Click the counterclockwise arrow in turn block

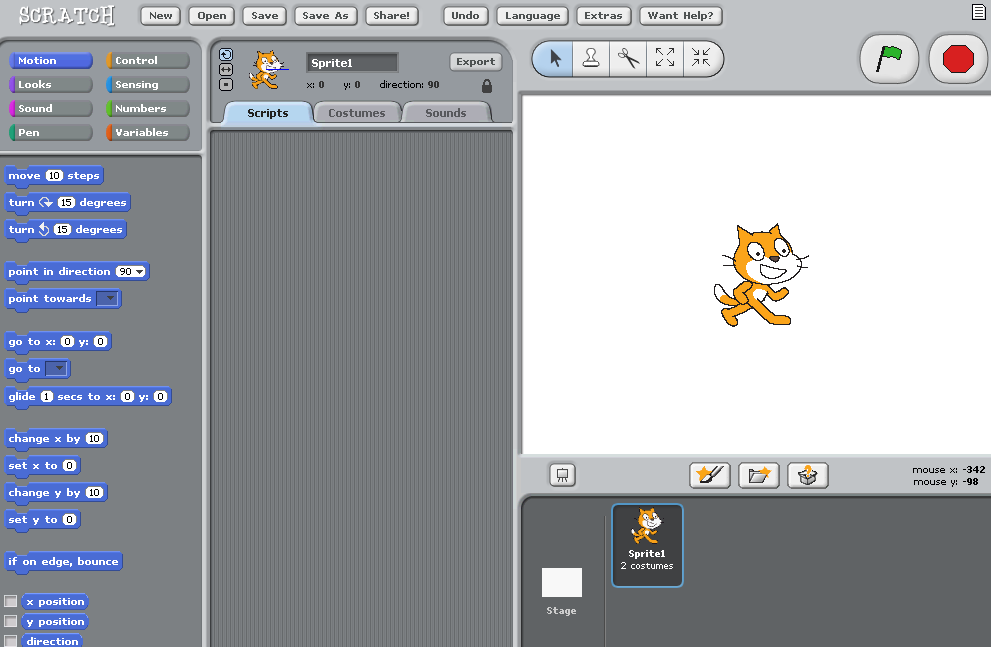click(44, 229)
